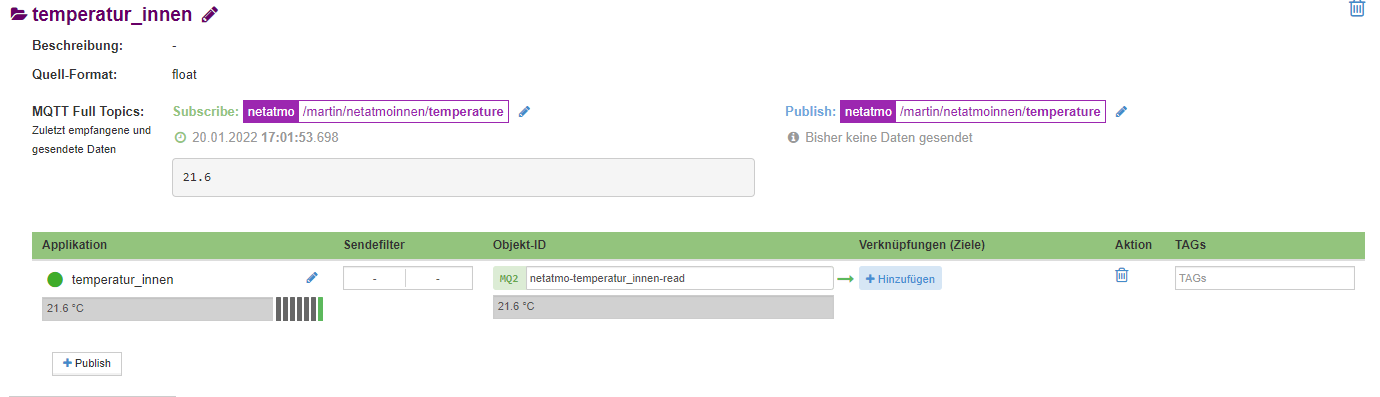This screenshot has height=397, width=1380.
Task: Click the received payload box showing 21.6
Action: 463,177
